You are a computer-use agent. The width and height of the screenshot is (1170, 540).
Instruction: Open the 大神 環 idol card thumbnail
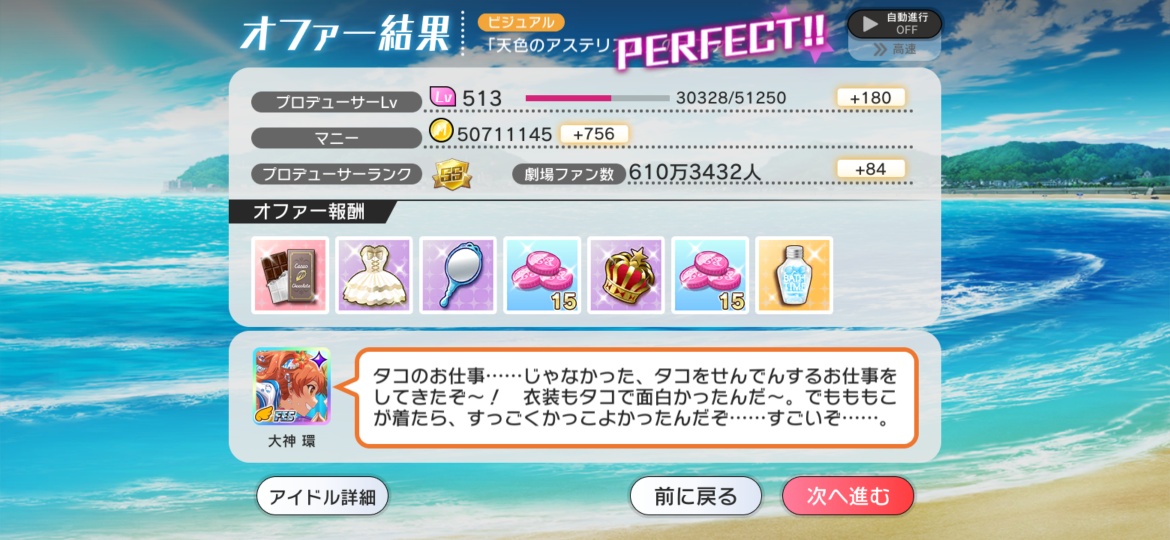[292, 386]
